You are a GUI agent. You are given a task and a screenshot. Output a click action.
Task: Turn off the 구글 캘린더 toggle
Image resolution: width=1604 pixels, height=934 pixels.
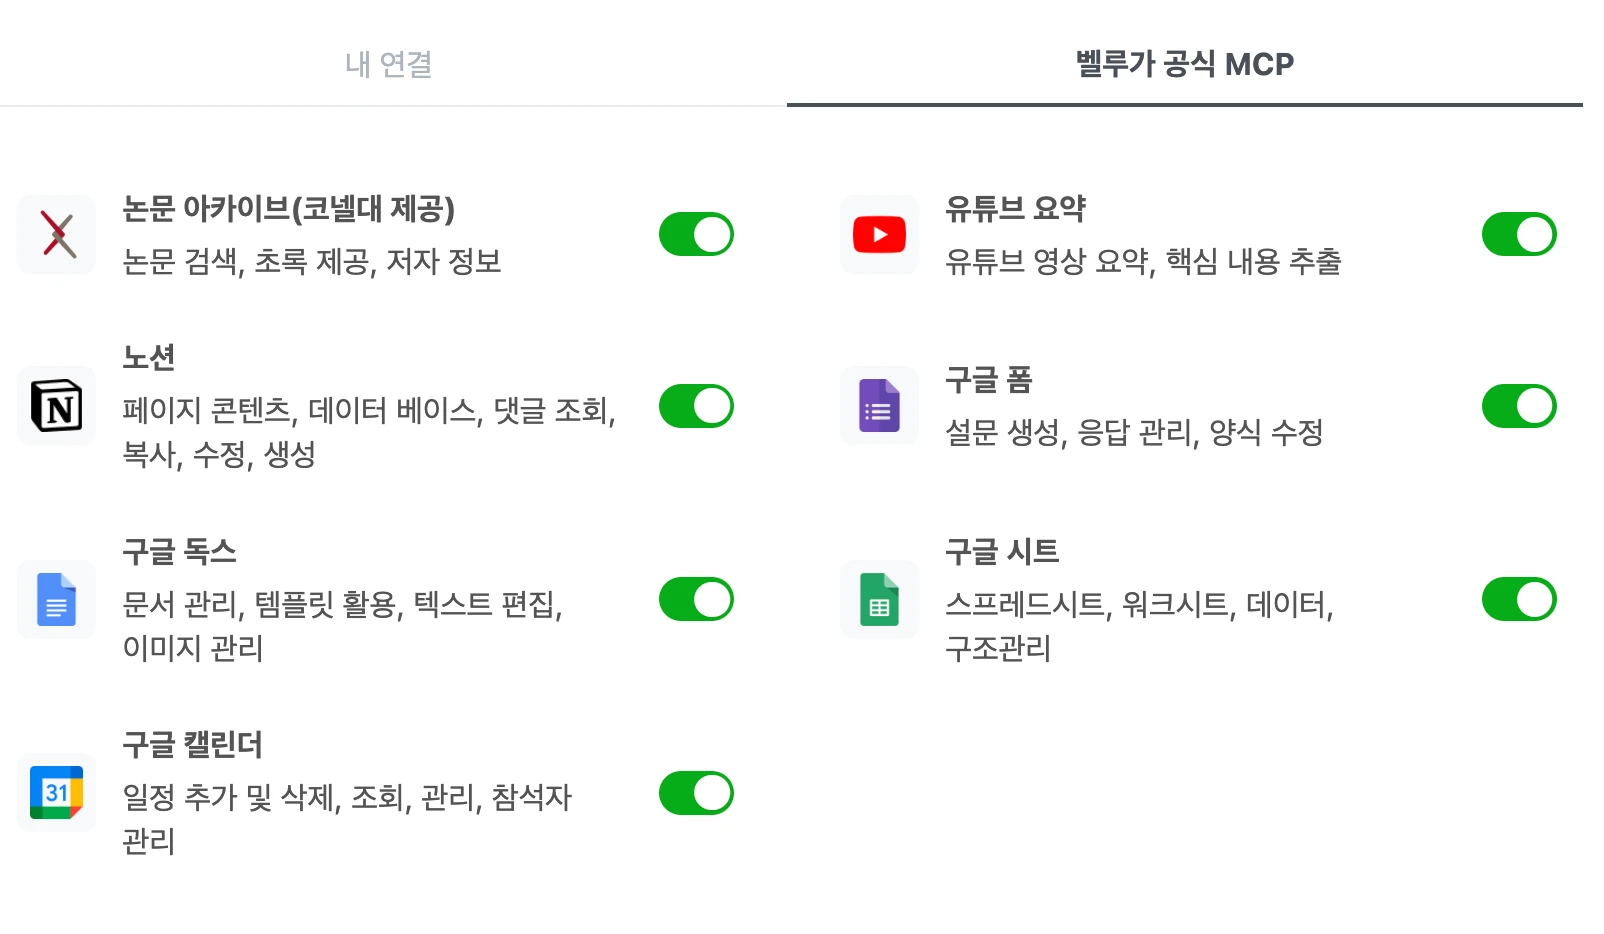tap(696, 793)
